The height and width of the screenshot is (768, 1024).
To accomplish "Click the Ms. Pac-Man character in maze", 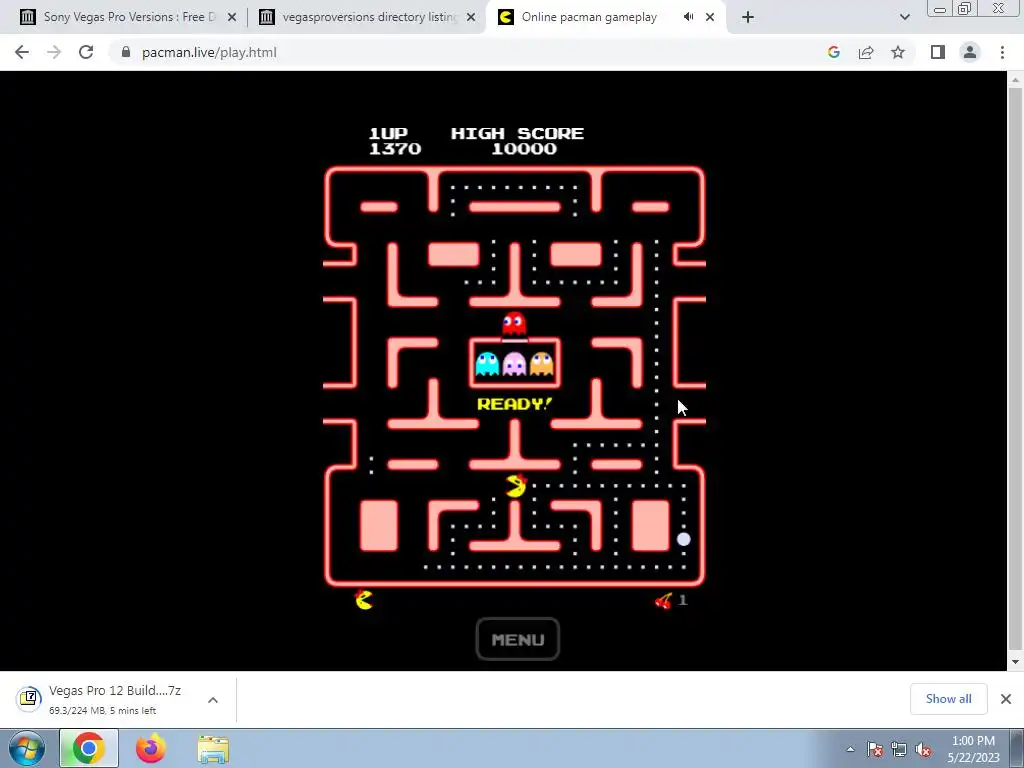I will pos(516,486).
